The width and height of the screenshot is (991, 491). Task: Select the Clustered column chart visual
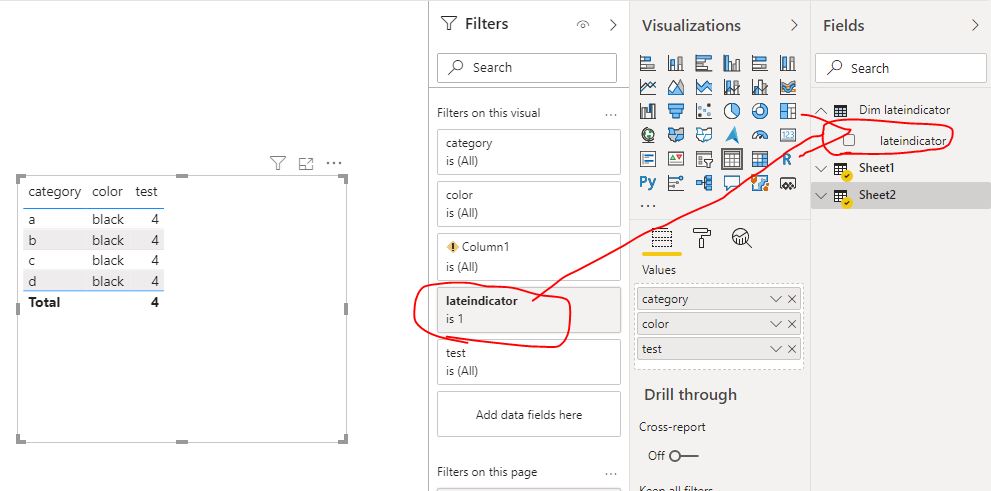pos(732,63)
